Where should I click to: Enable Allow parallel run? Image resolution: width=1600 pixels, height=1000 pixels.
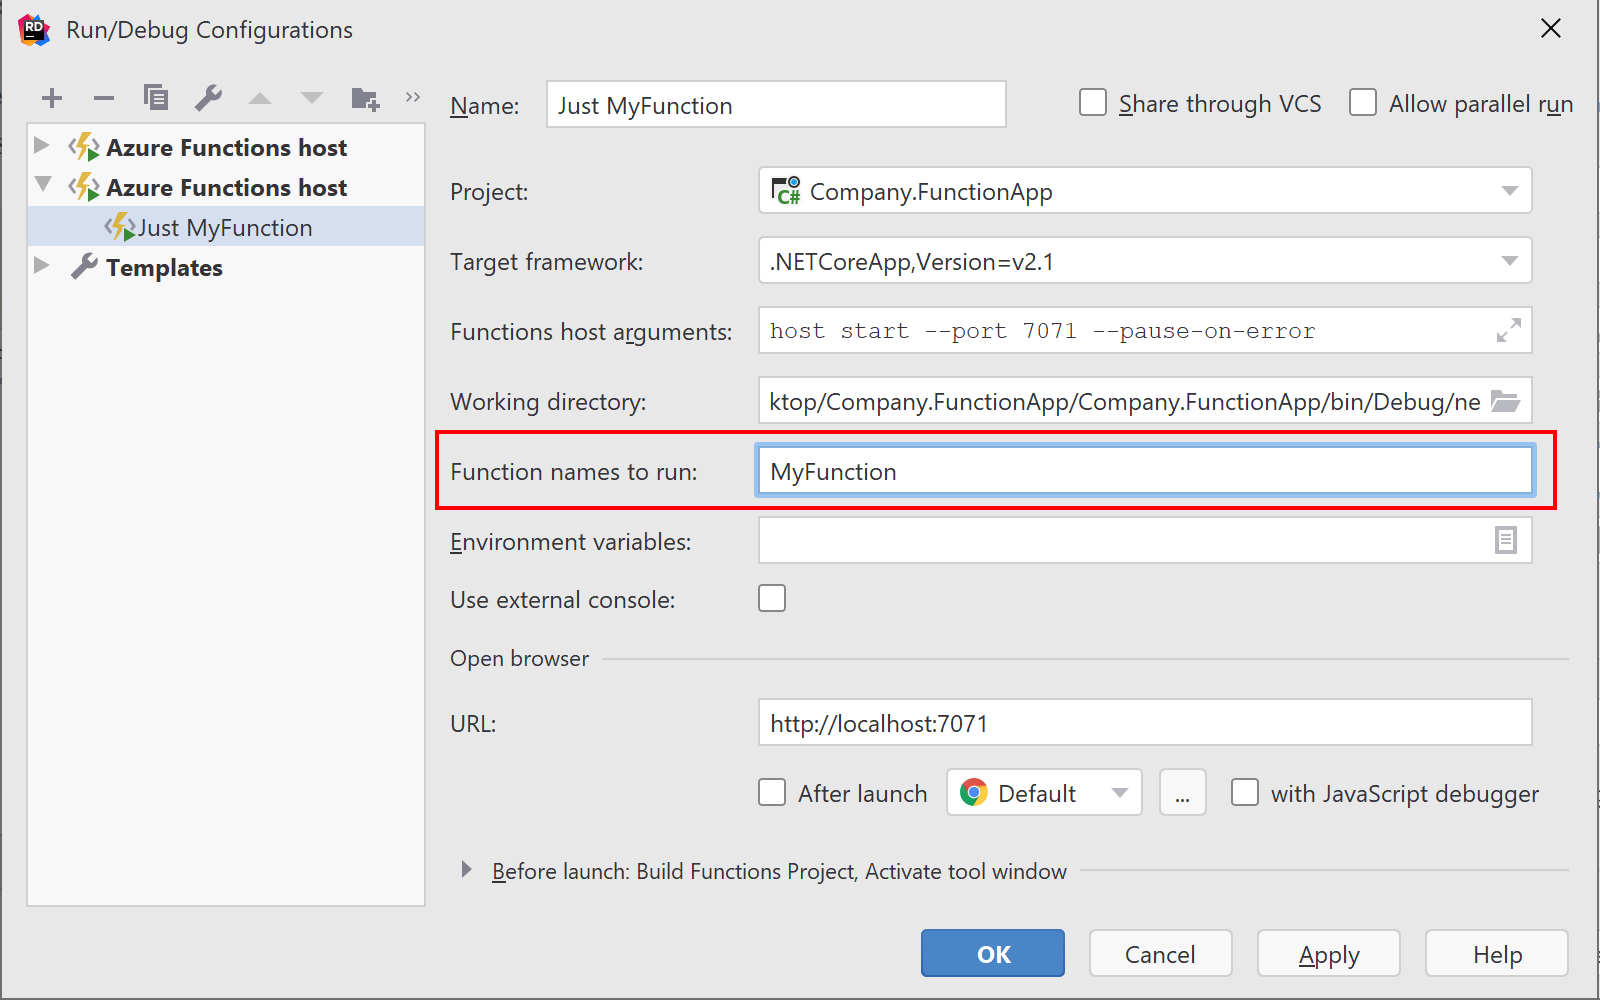1363,103
